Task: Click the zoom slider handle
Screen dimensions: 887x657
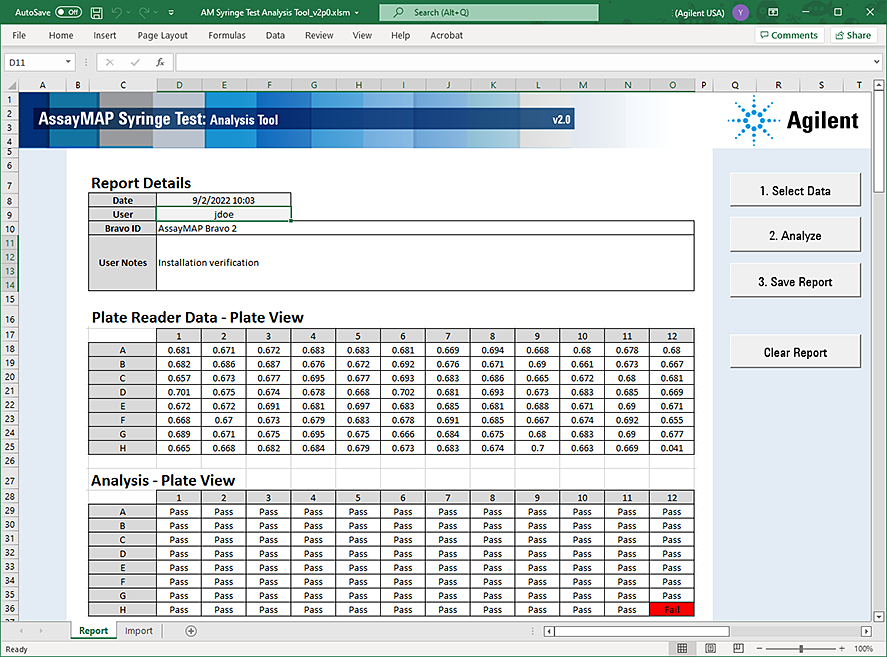Action: click(801, 649)
